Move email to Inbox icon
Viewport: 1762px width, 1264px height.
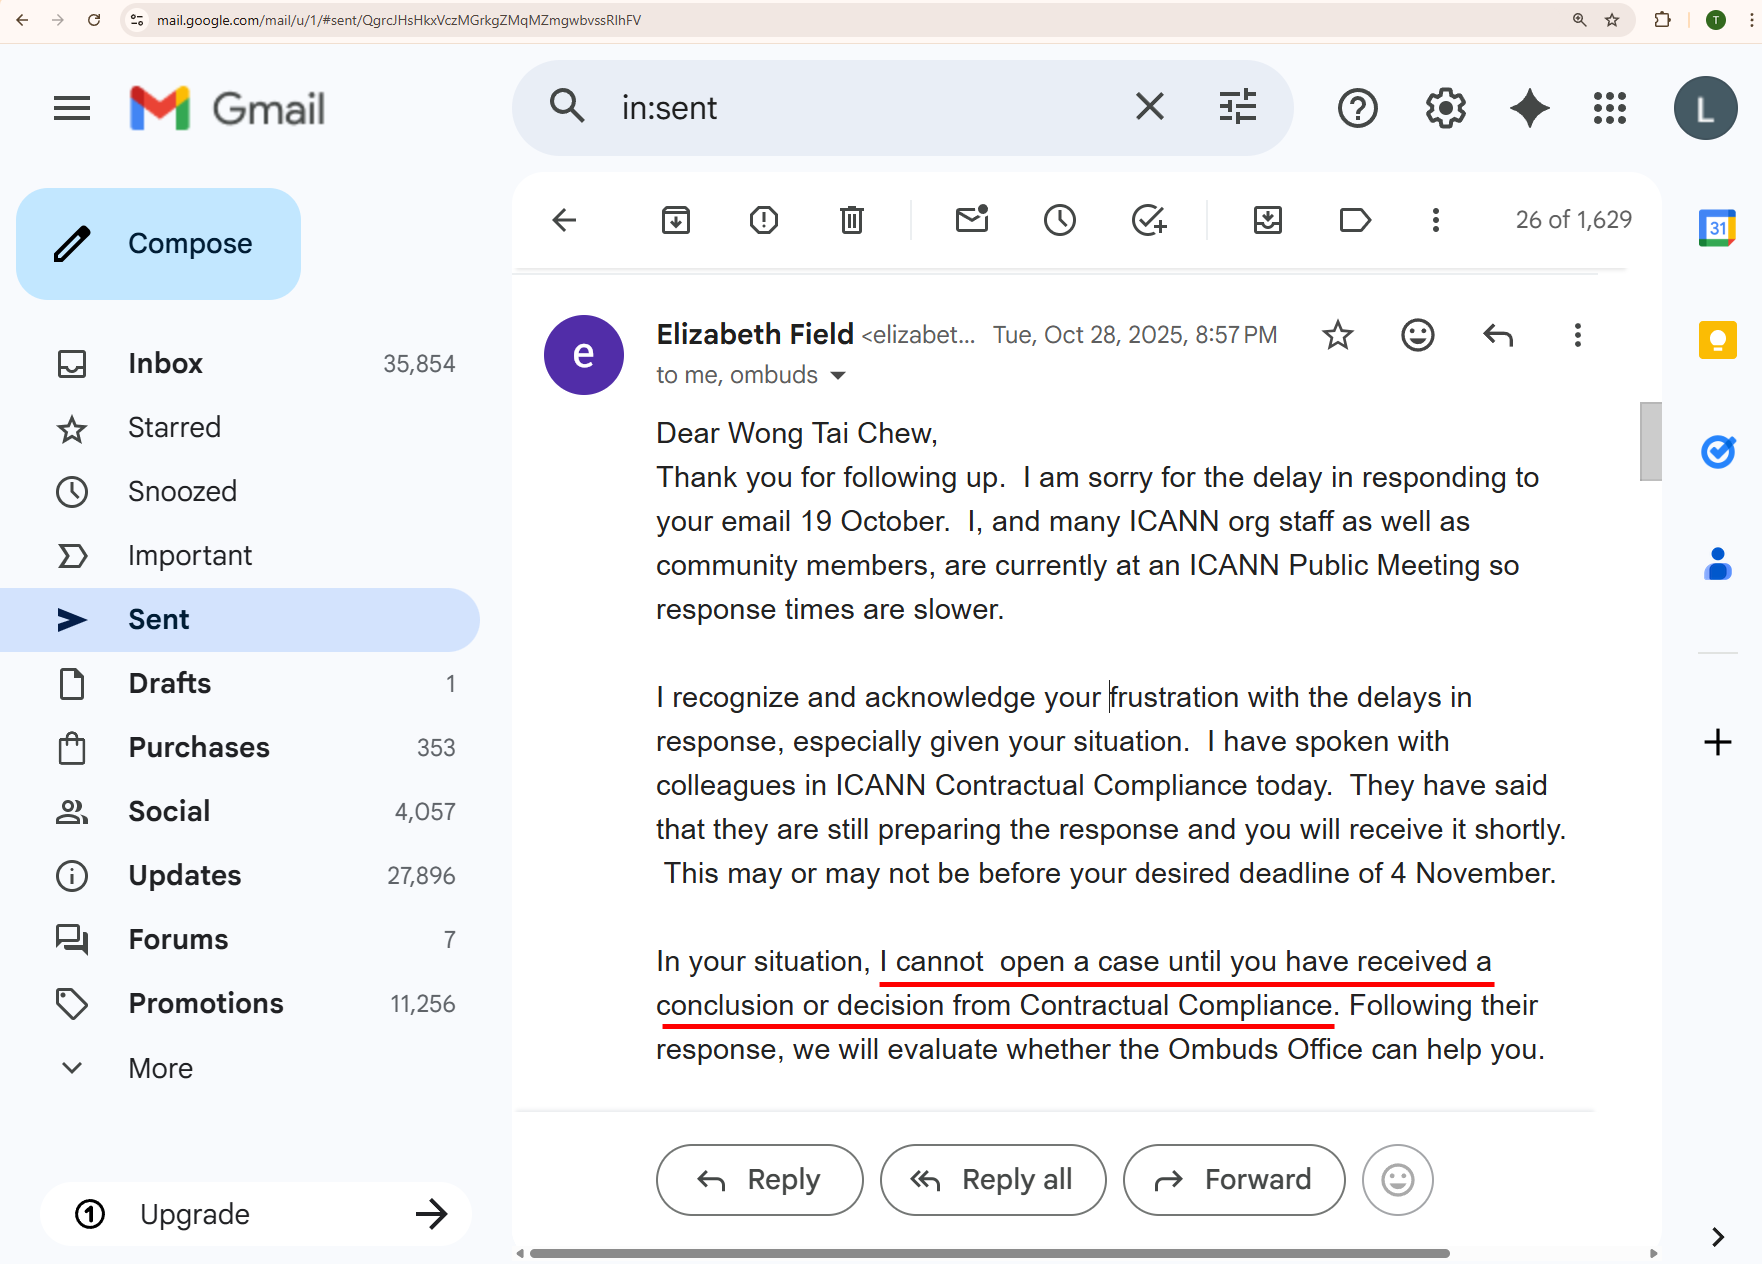pyautogui.click(x=1268, y=220)
